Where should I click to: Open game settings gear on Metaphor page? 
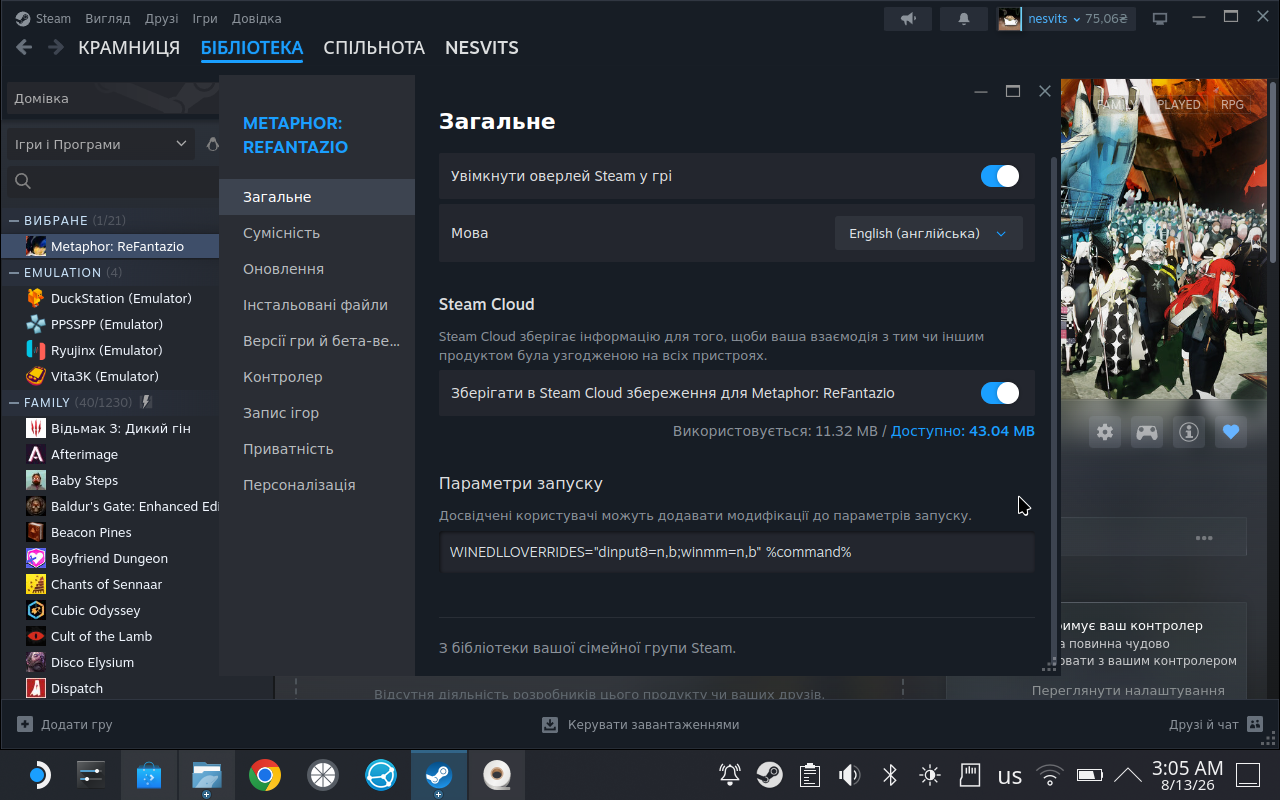pos(1105,432)
